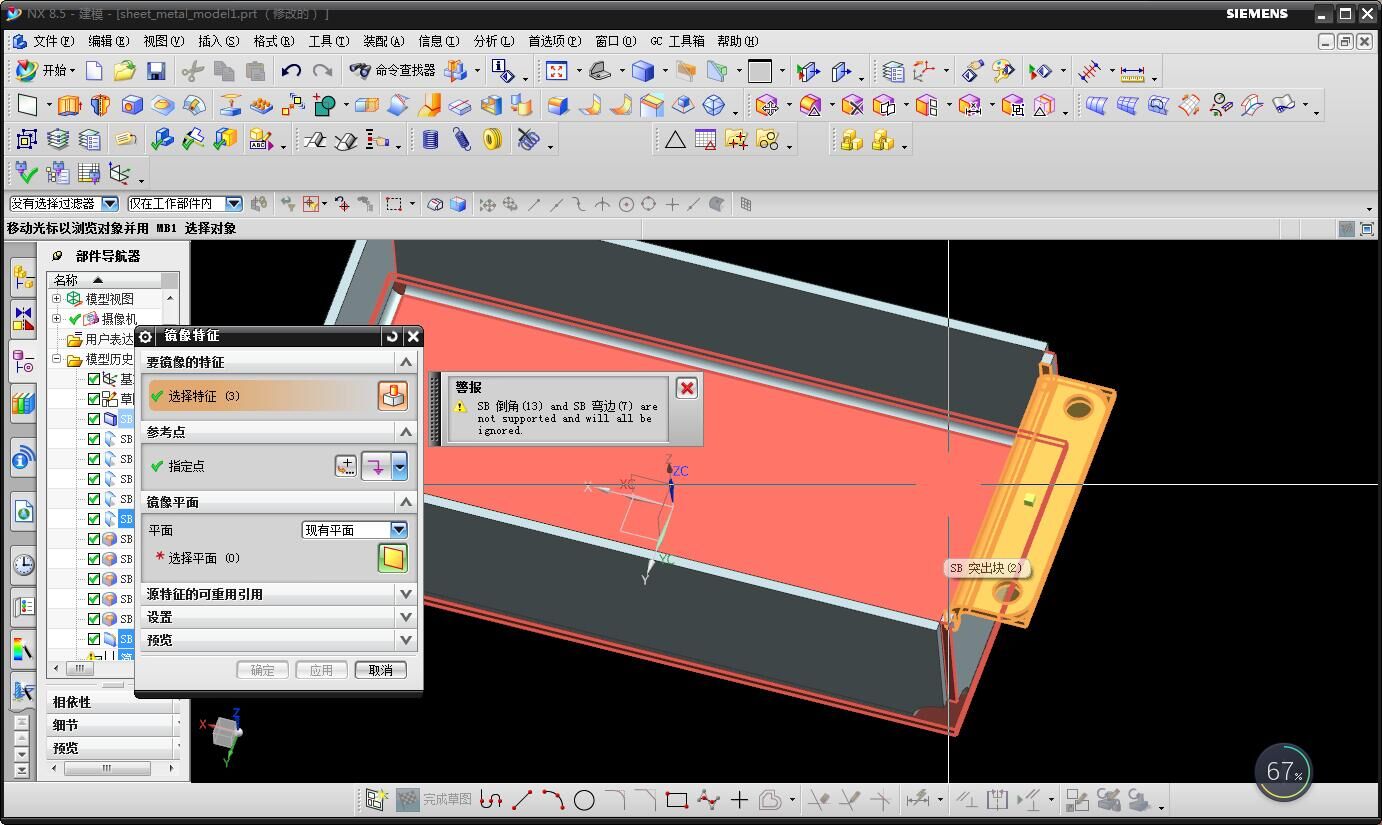Expand the 相依性 panel header
Image resolution: width=1382 pixels, height=825 pixels.
(115, 702)
